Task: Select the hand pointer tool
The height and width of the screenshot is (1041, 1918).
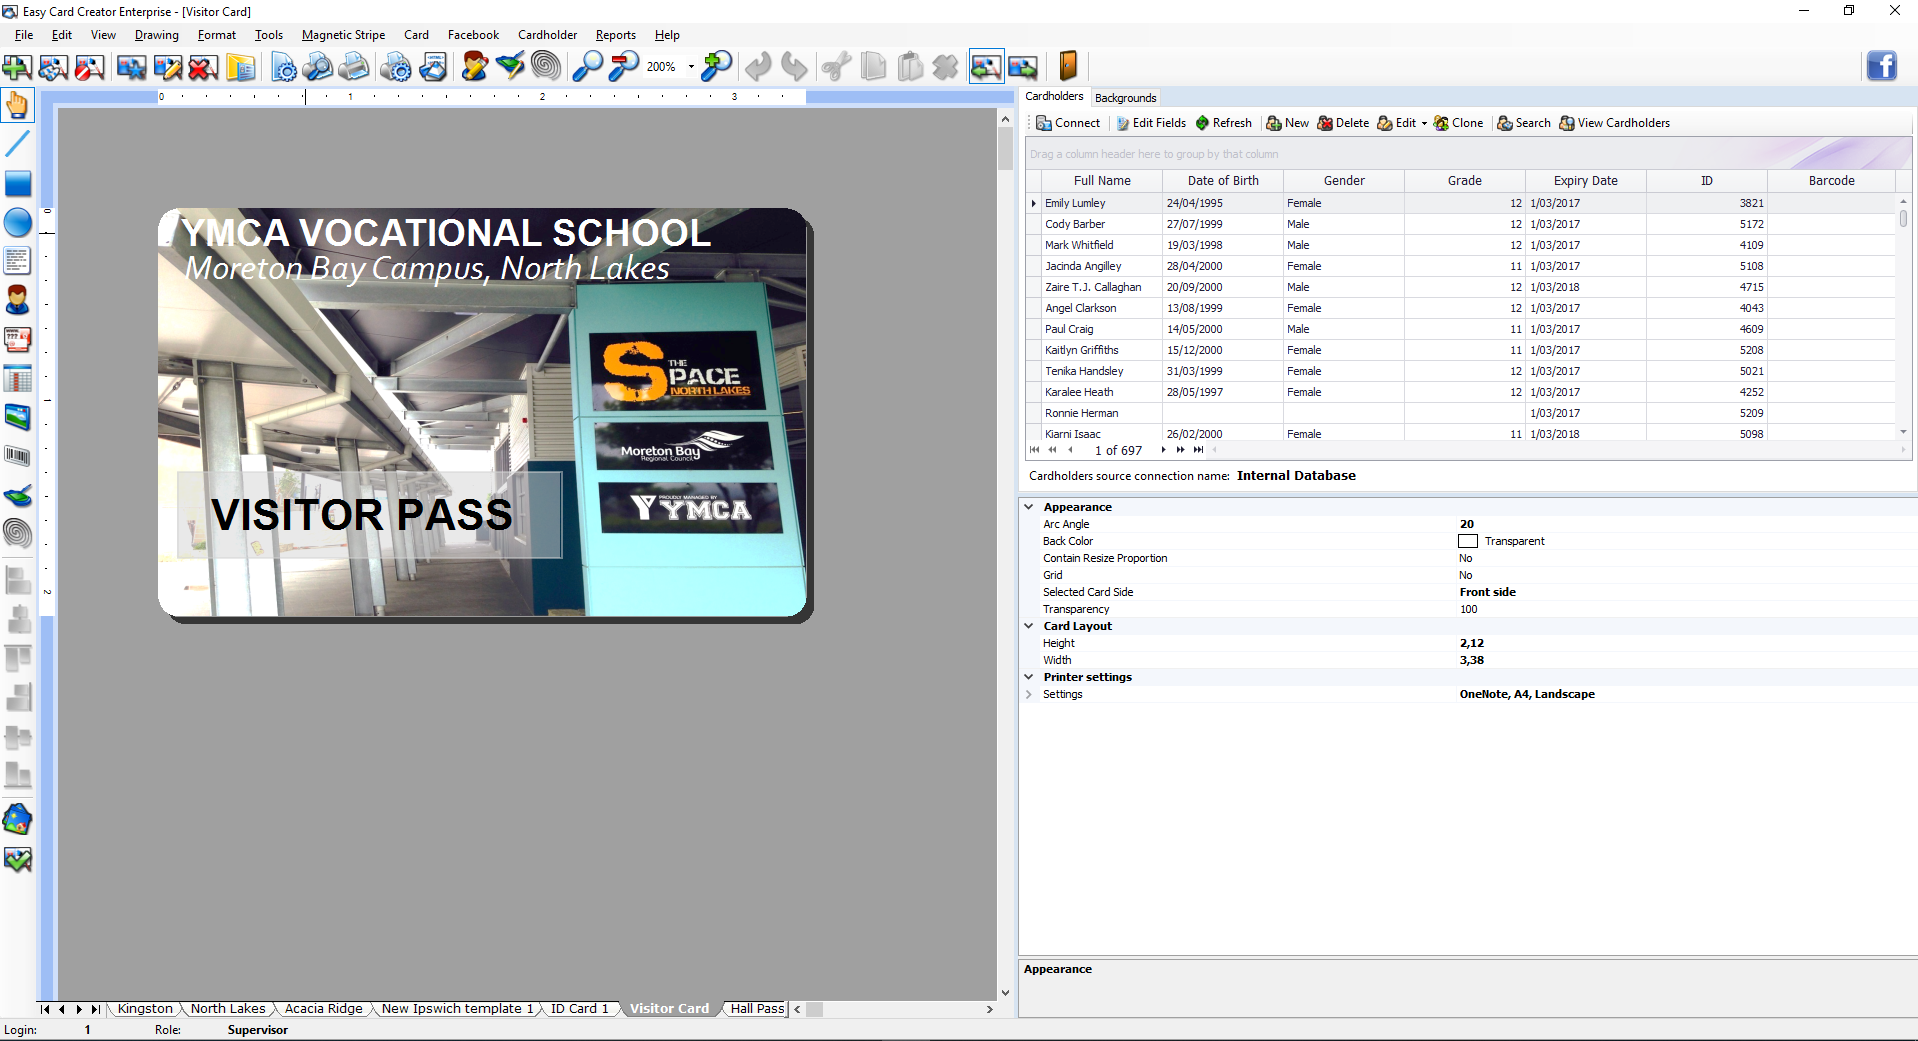Action: 18,105
